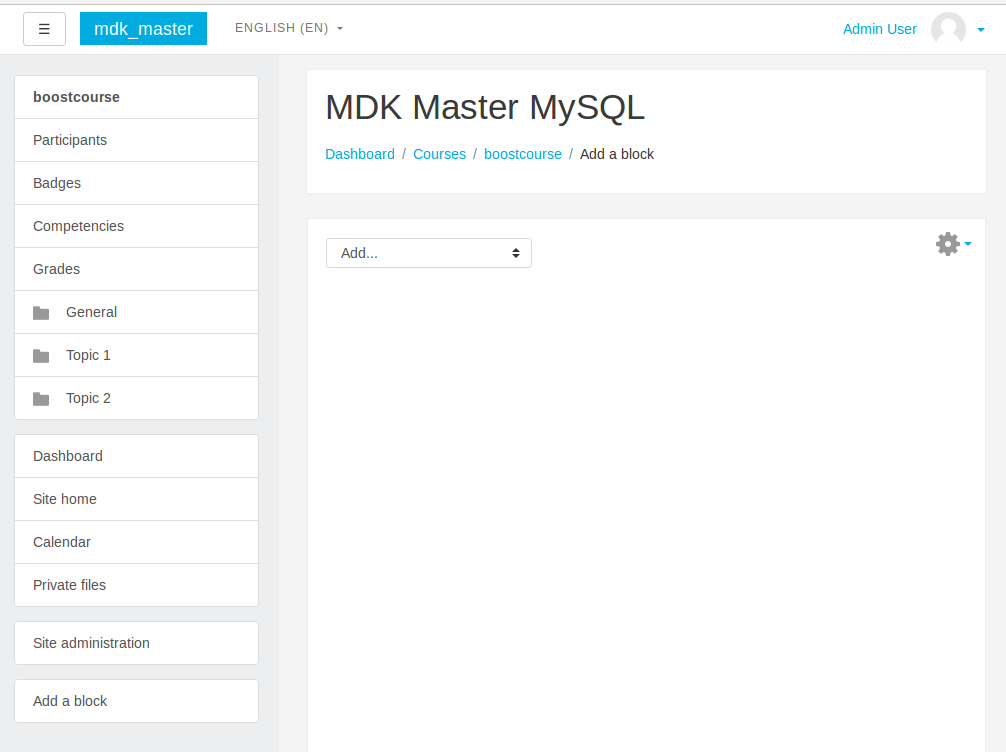Open Grades in the sidebar
The width and height of the screenshot is (1006, 752).
[137, 269]
